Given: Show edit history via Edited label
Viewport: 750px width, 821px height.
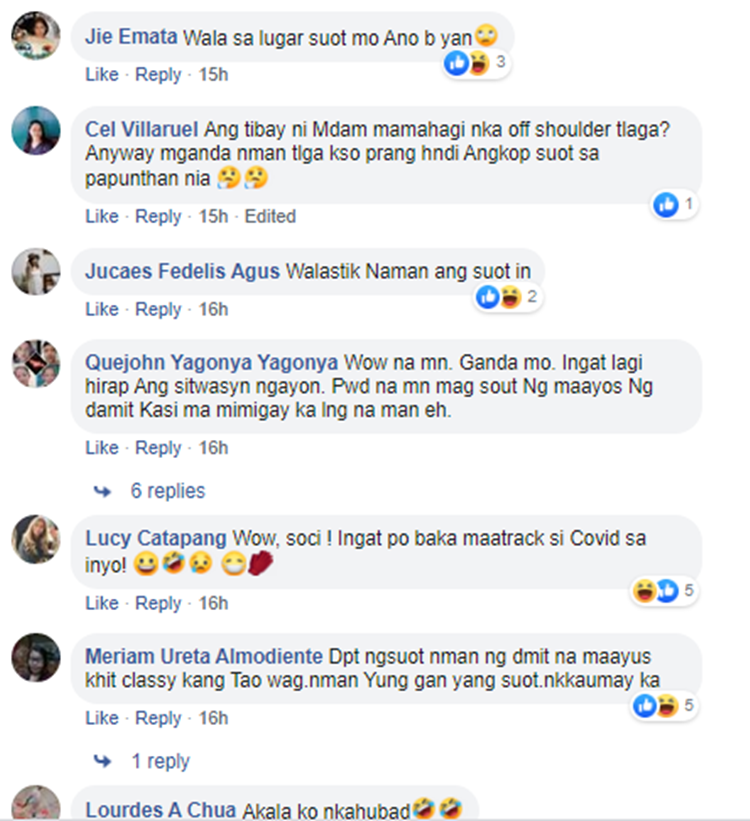Looking at the screenshot, I should tap(270, 216).
